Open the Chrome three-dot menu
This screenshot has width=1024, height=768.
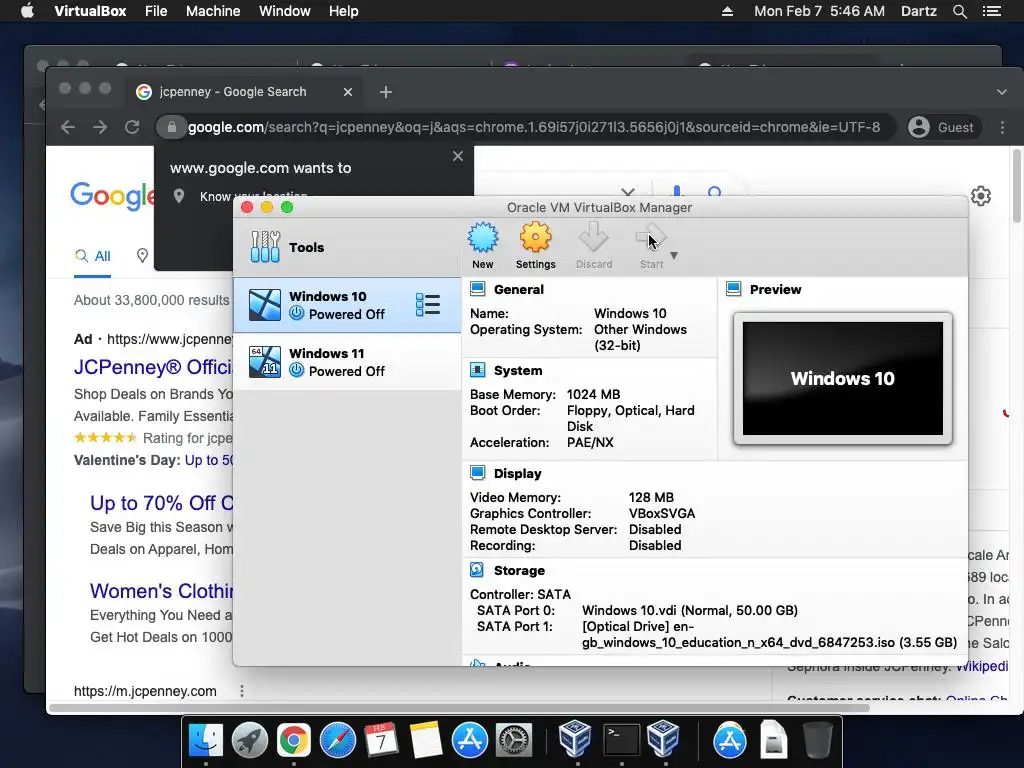1002,127
